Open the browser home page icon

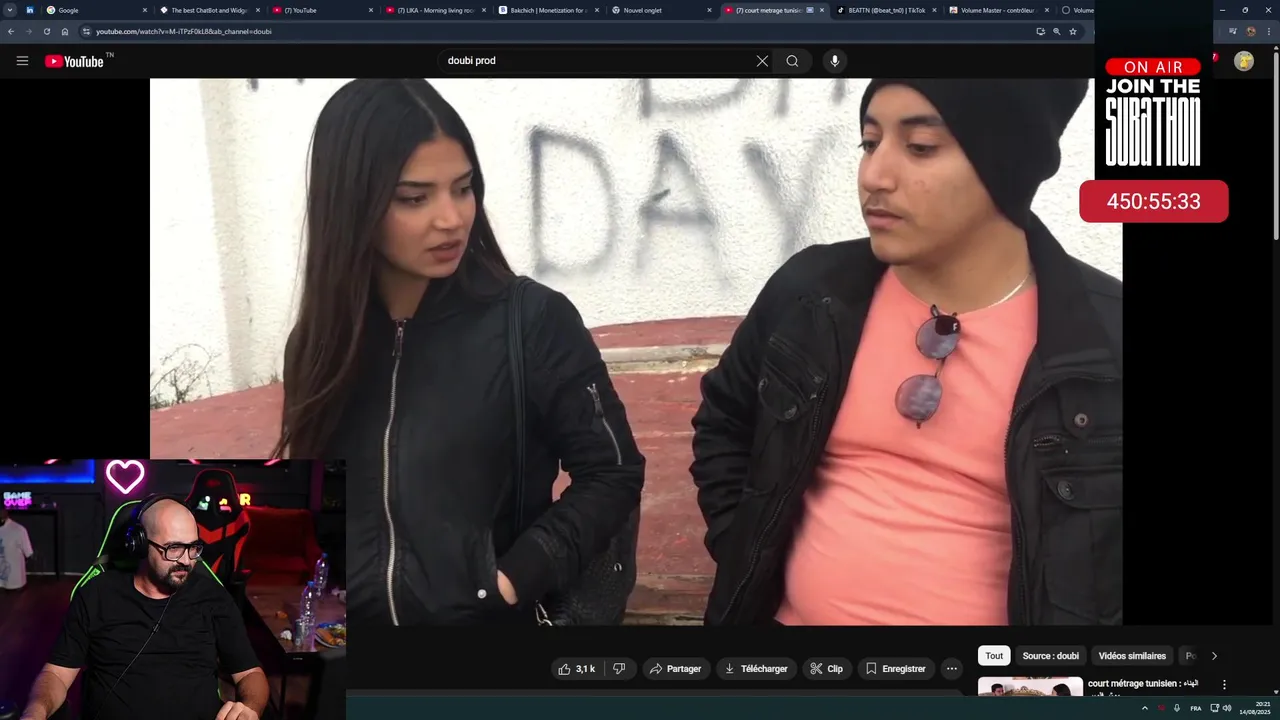pyautogui.click(x=65, y=31)
